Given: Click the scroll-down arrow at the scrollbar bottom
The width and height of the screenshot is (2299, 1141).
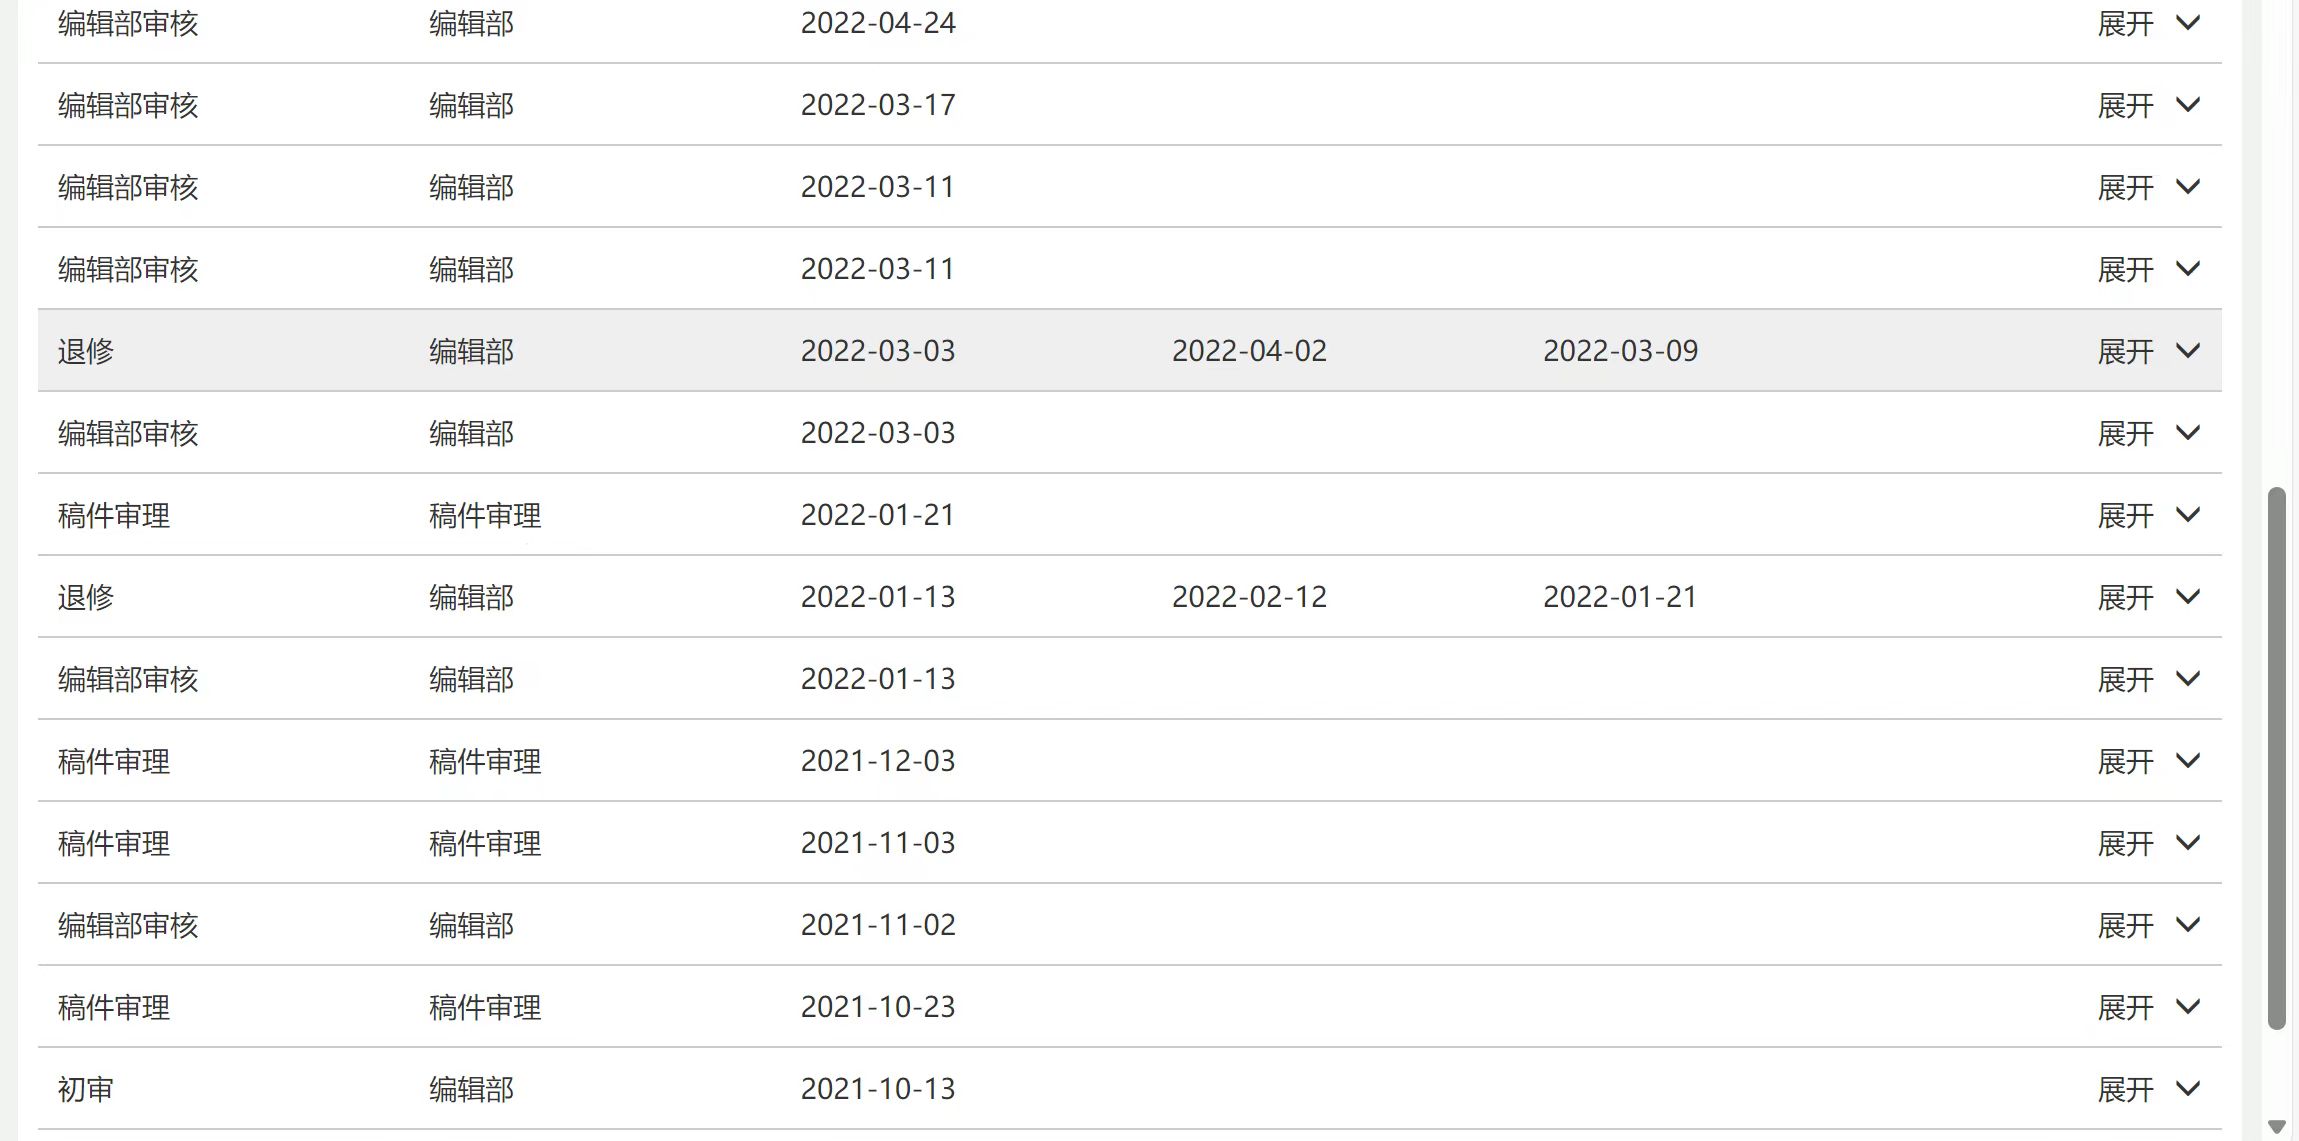Looking at the screenshot, I should 2276,1127.
